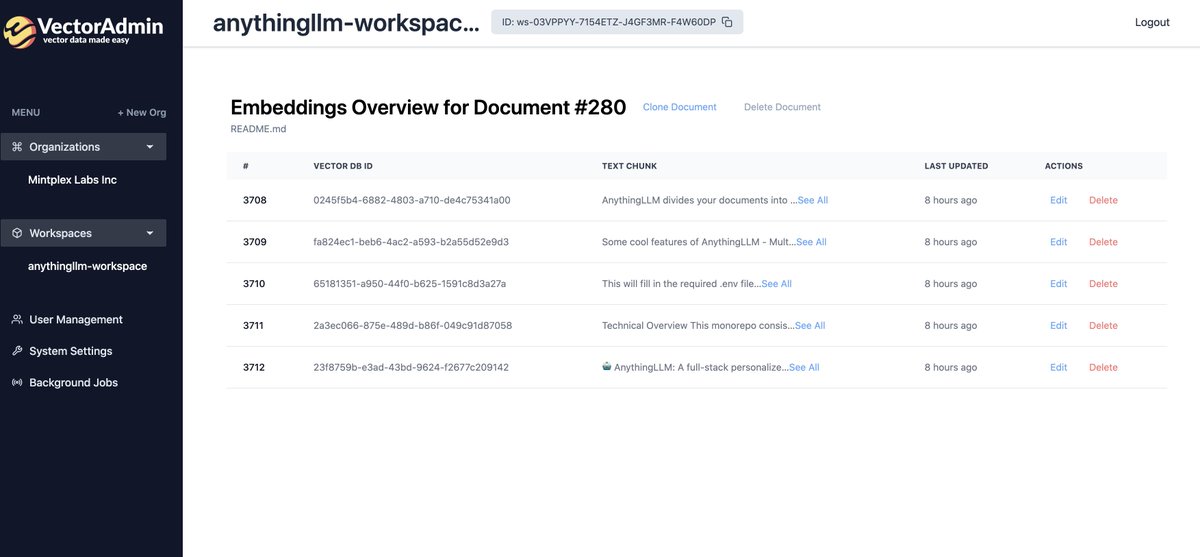1200x557 pixels.
Task: Click the User Management people icon
Action: click(17, 320)
